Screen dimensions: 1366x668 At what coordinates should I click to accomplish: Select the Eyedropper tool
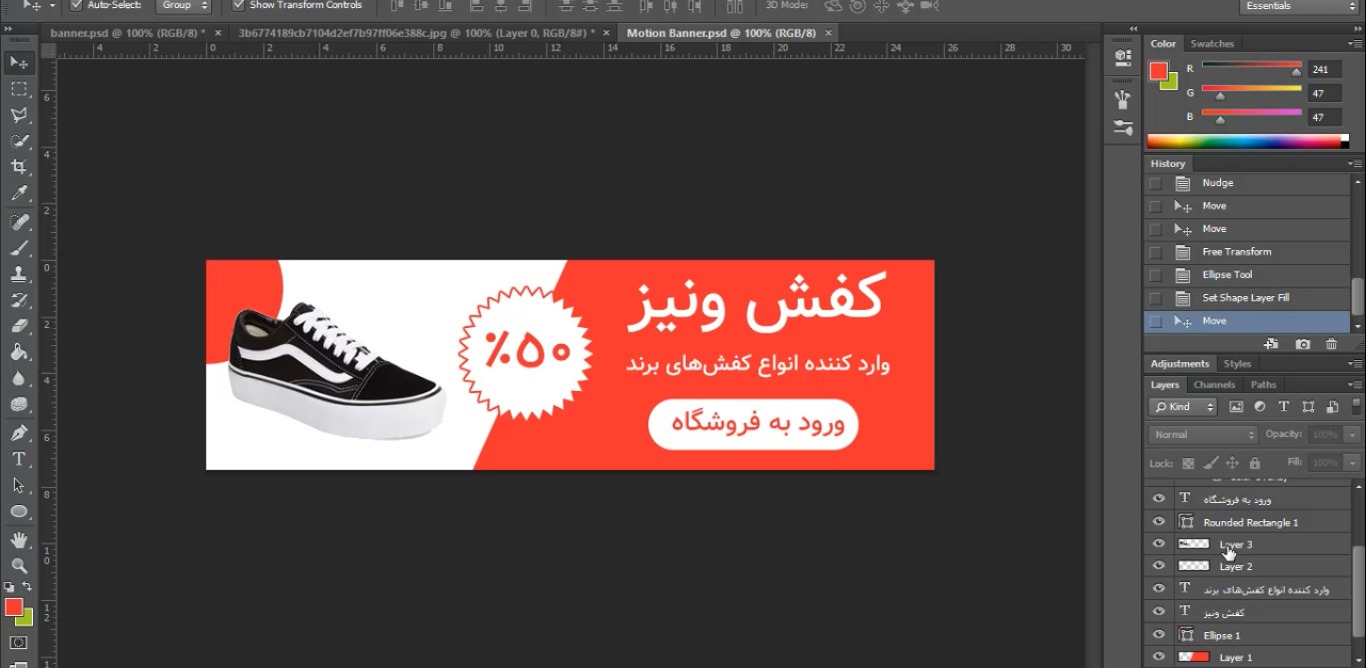click(19, 193)
